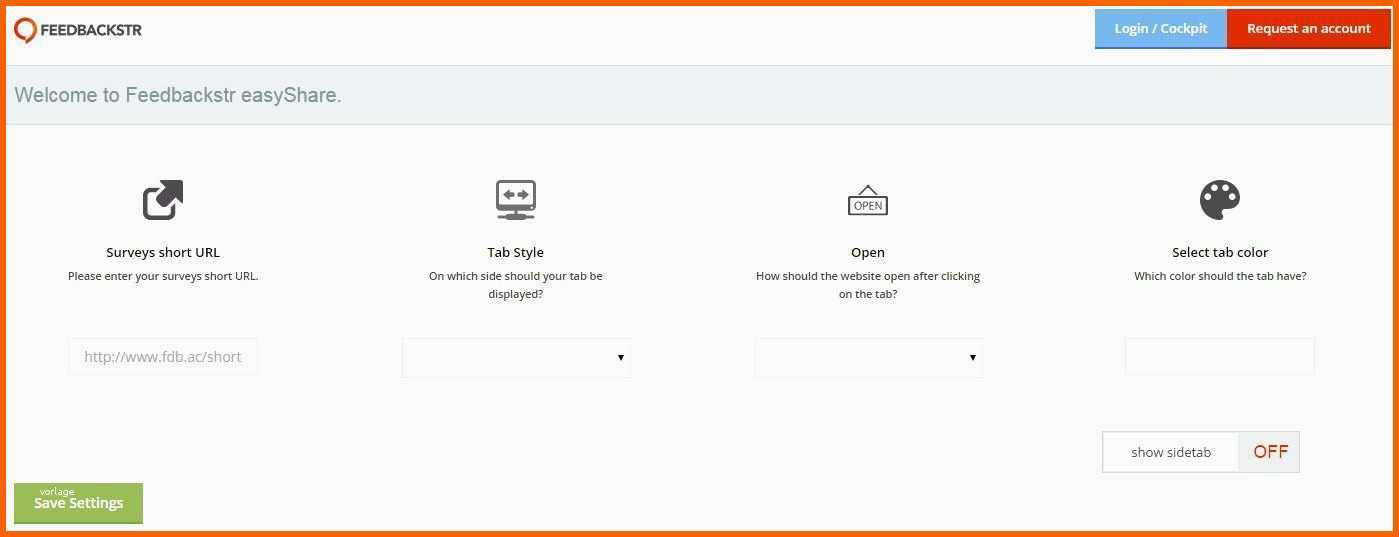Viewport: 1399px width, 537px height.
Task: Click the 'show sidetab' label
Action: pos(1171,453)
